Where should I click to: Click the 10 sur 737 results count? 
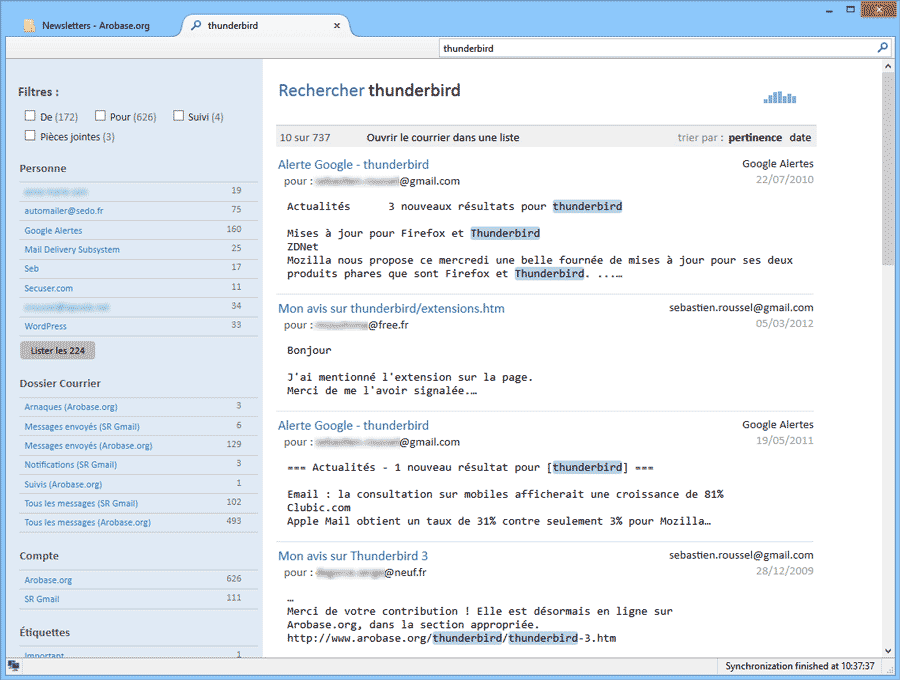click(x=305, y=137)
